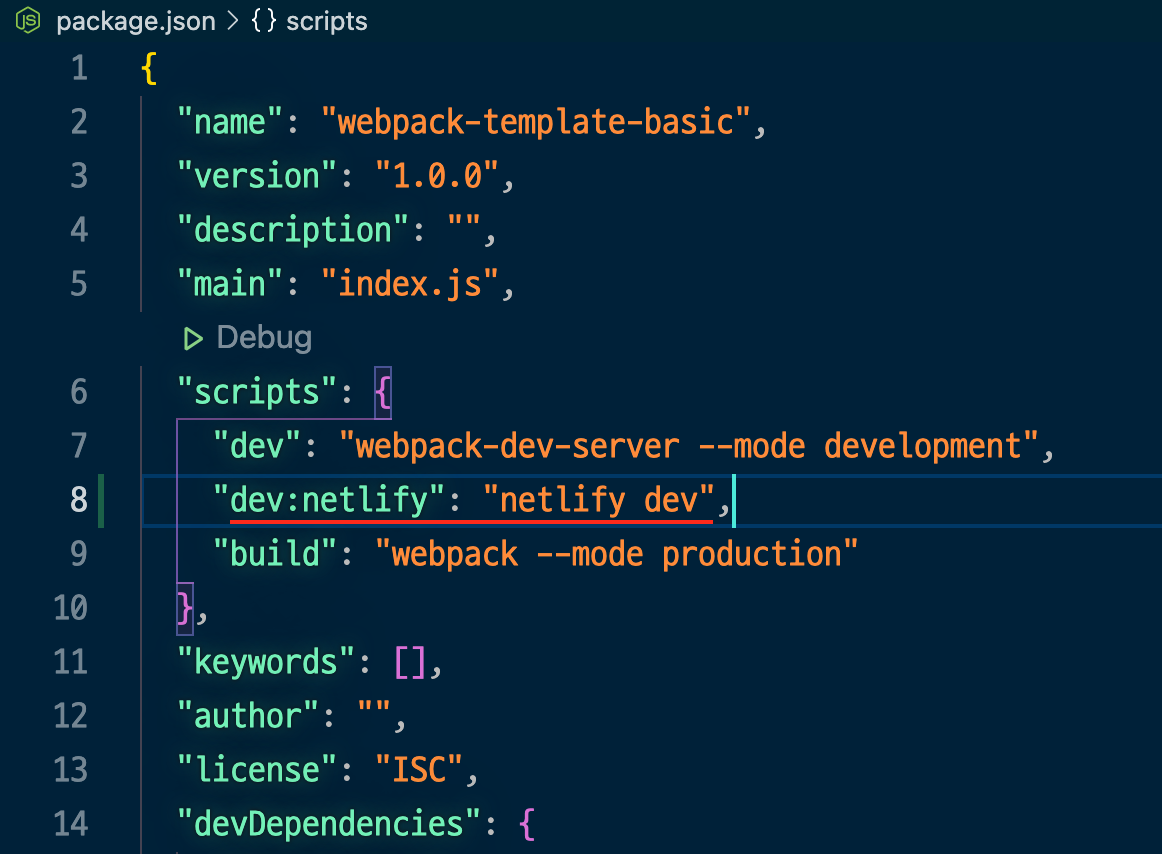Click the opening brace after scripts

point(382,392)
